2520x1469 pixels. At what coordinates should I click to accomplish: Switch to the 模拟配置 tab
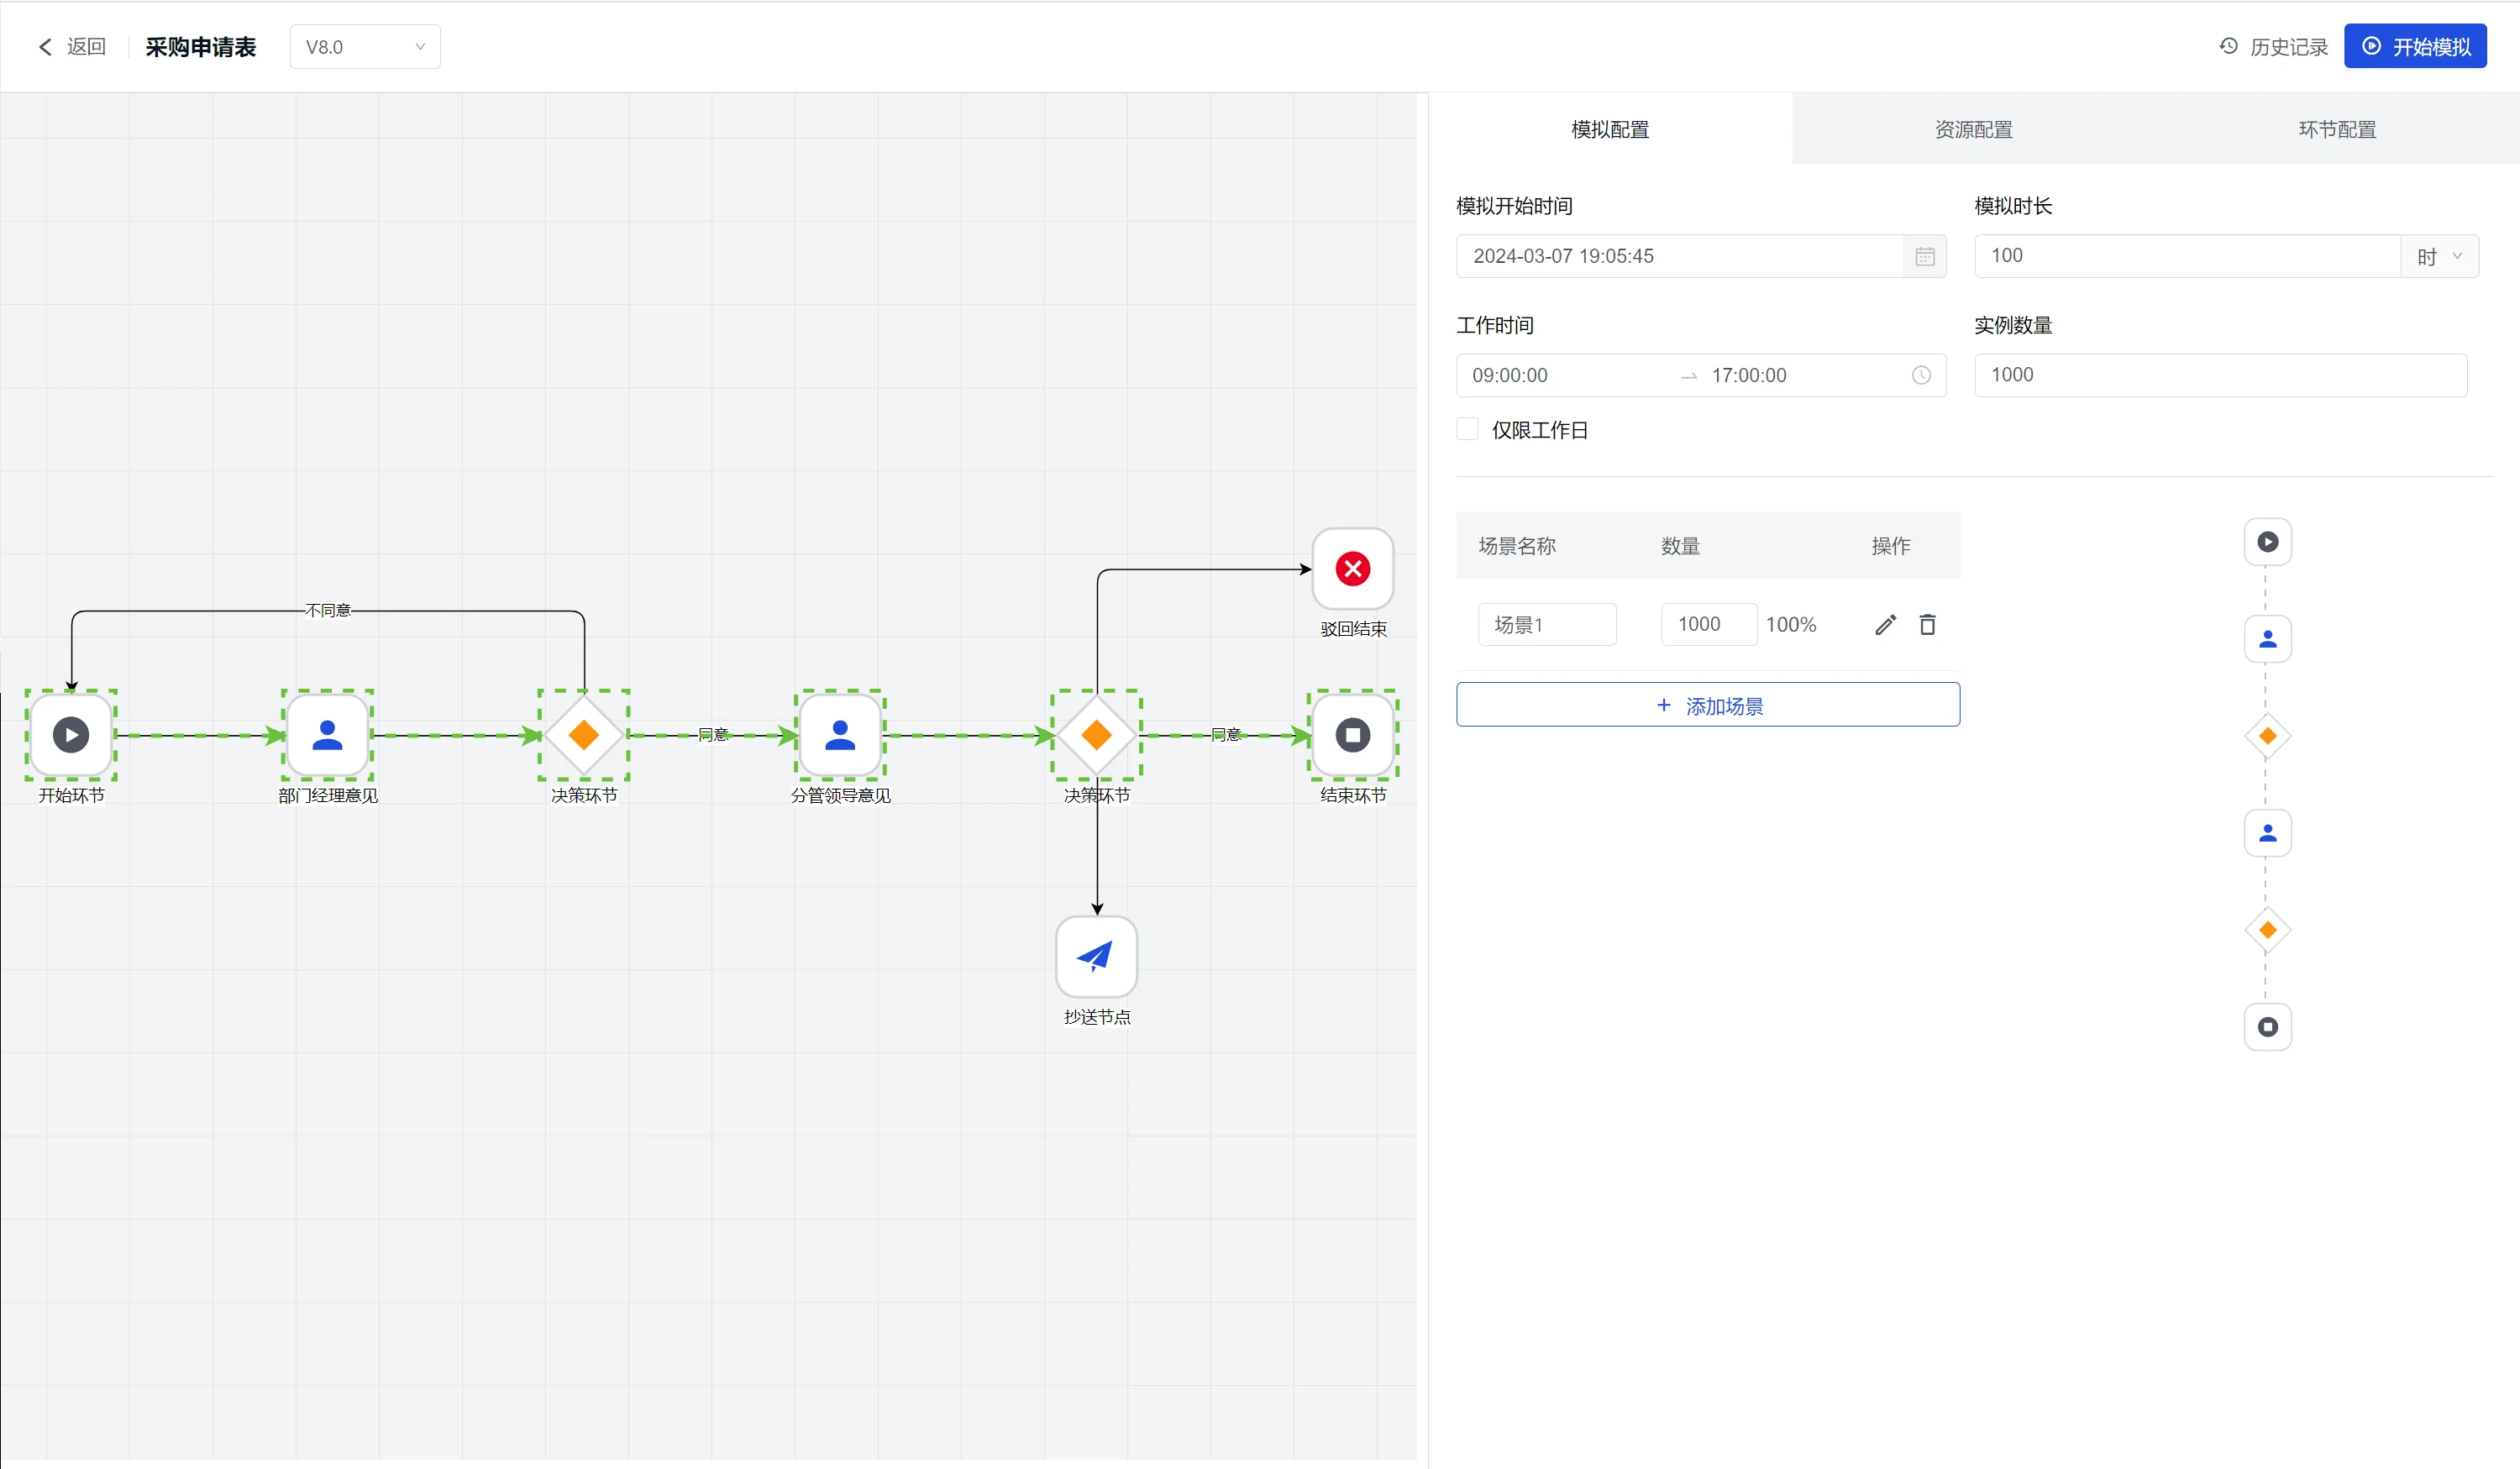pyautogui.click(x=1610, y=129)
